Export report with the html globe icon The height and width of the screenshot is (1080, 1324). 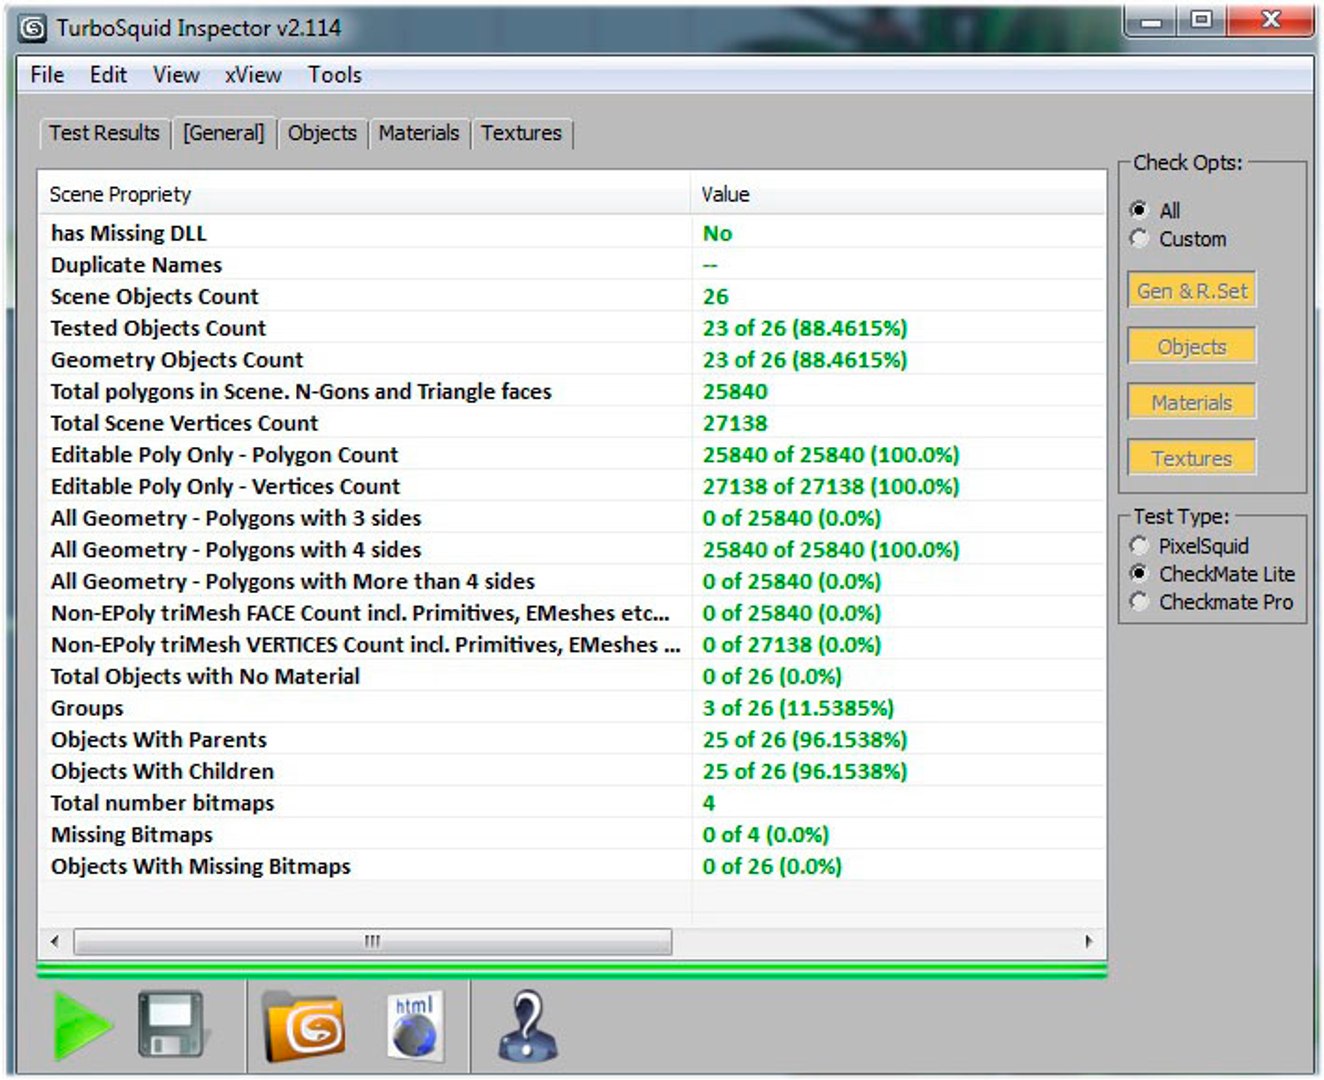pos(414,1025)
